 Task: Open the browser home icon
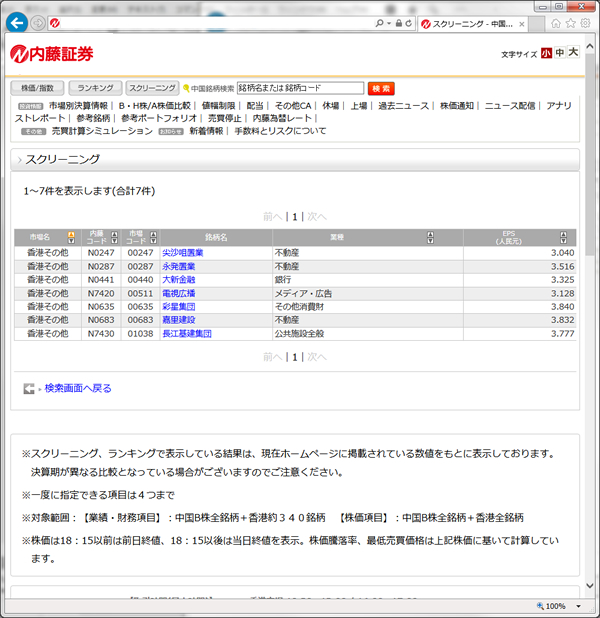555,23
